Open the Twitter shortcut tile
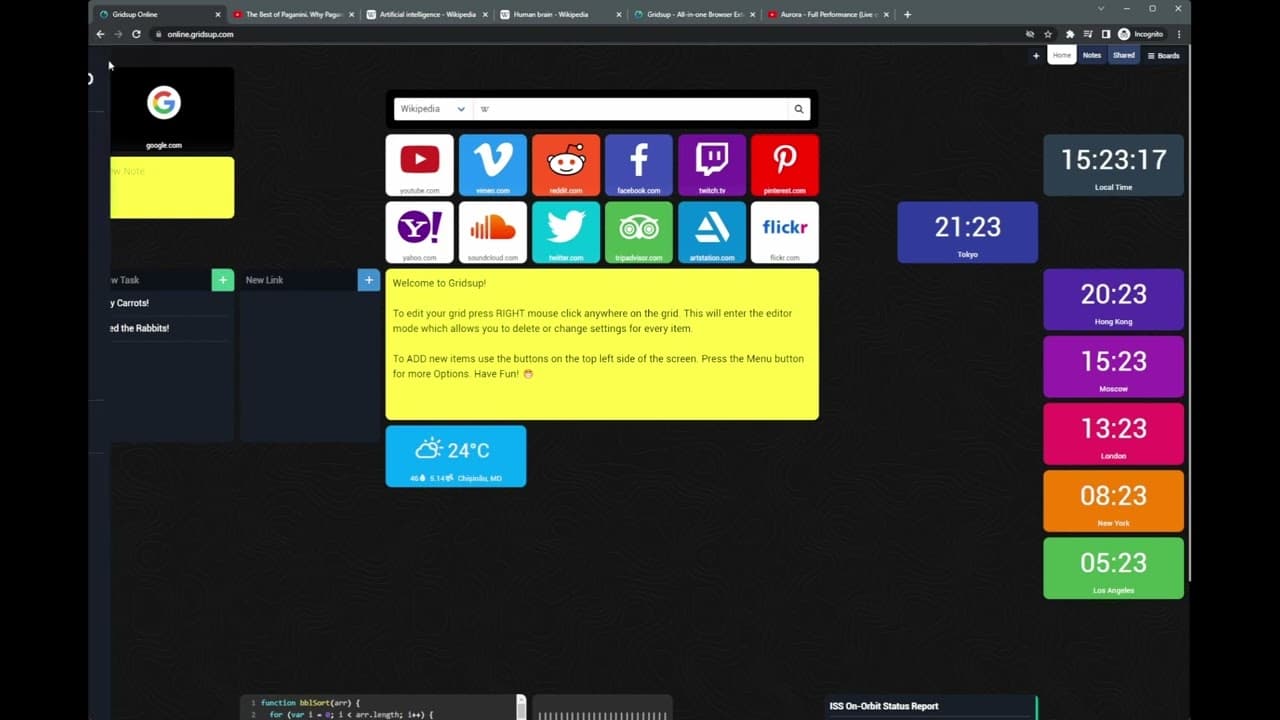The height and width of the screenshot is (720, 1280). click(565, 232)
